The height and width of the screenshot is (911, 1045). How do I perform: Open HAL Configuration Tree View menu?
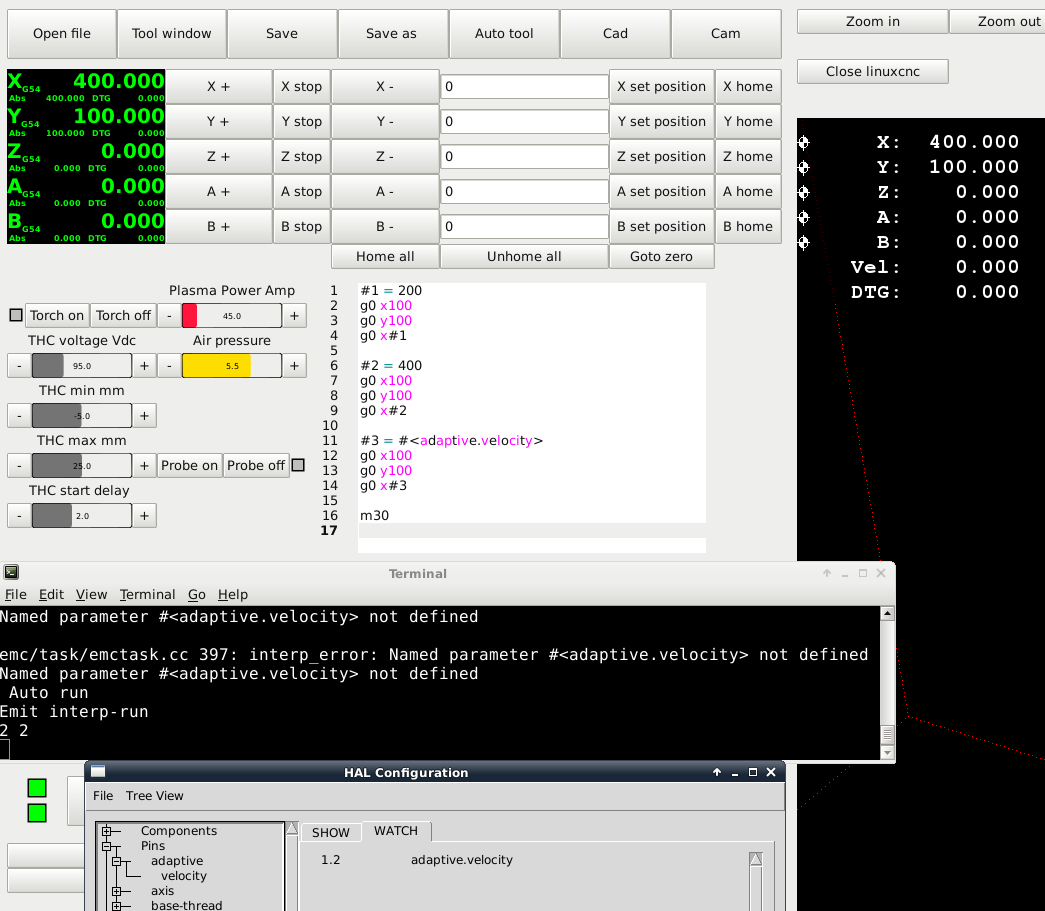[155, 796]
